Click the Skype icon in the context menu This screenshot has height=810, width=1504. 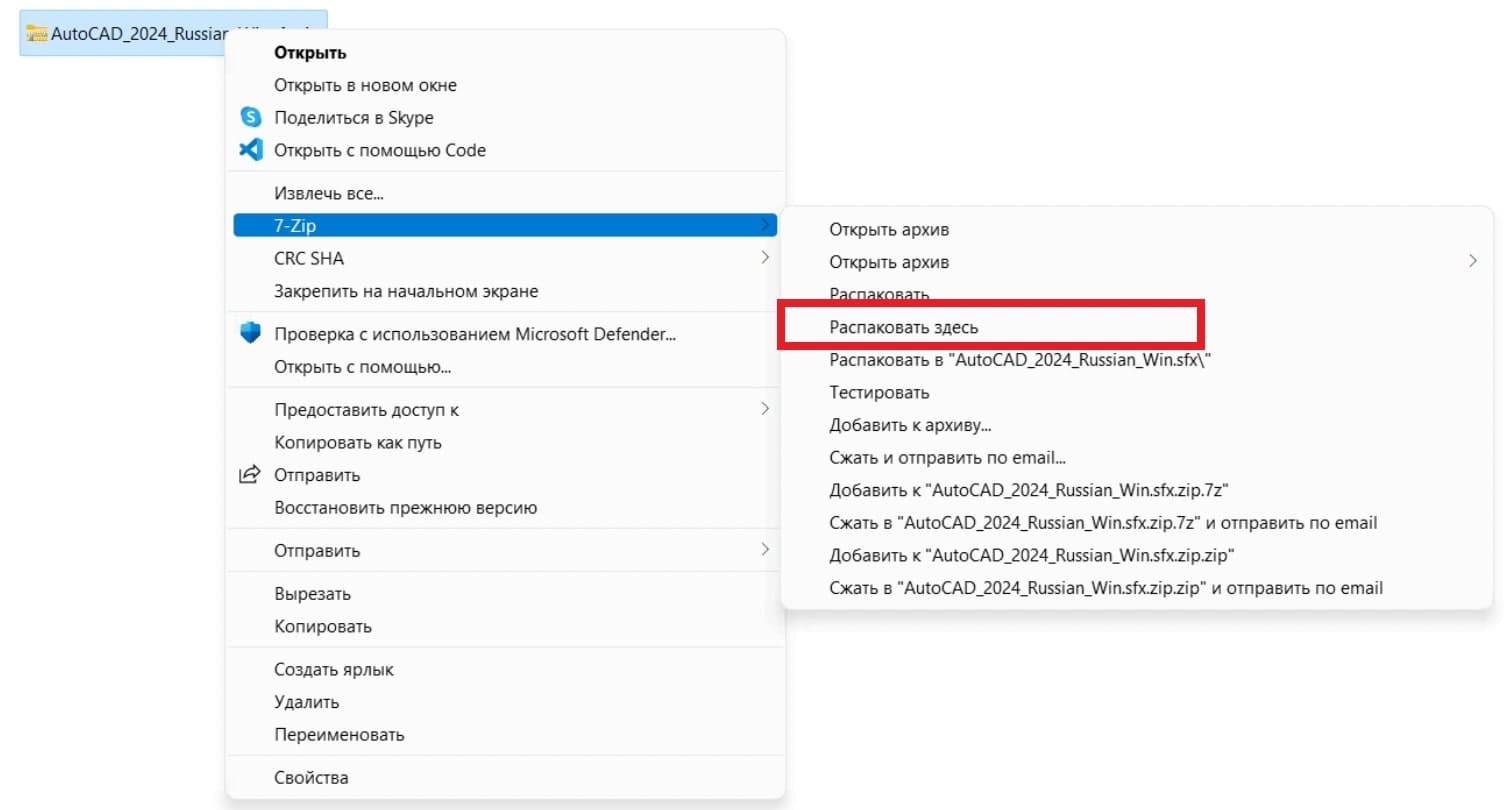pos(250,118)
